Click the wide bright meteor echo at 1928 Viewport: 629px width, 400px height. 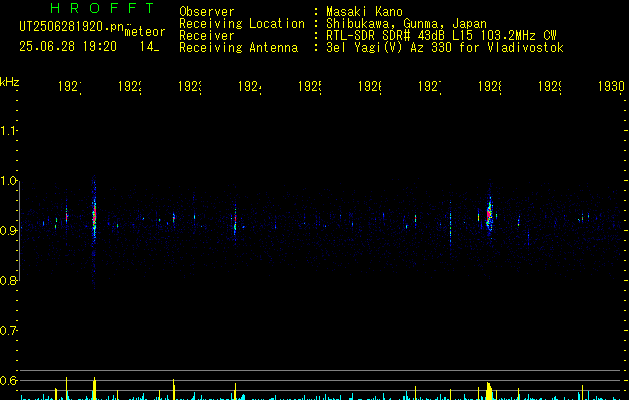pos(489,215)
